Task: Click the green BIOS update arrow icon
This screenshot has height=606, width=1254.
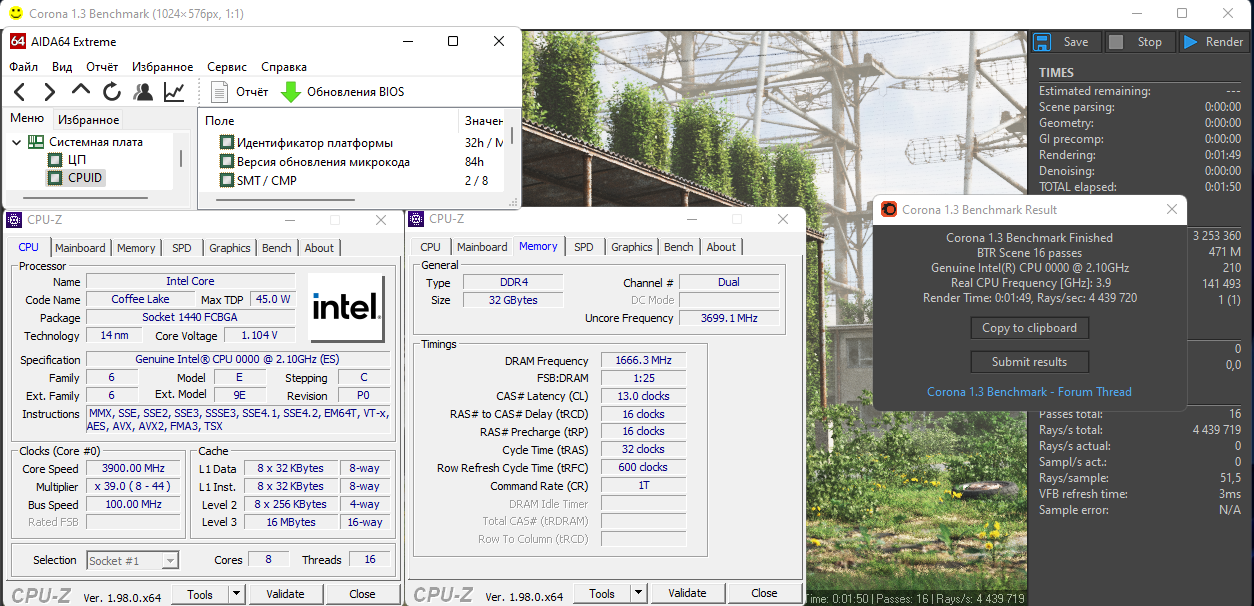Action: coord(291,92)
